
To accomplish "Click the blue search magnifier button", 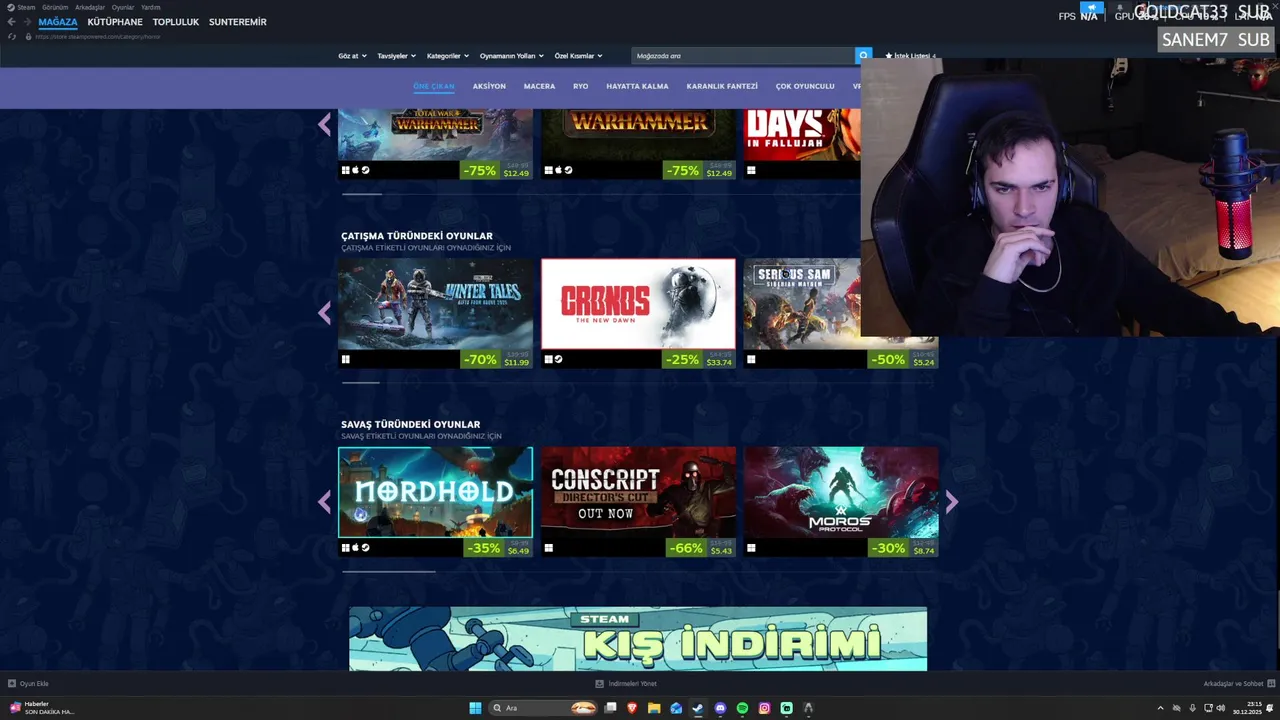I will 864,56.
